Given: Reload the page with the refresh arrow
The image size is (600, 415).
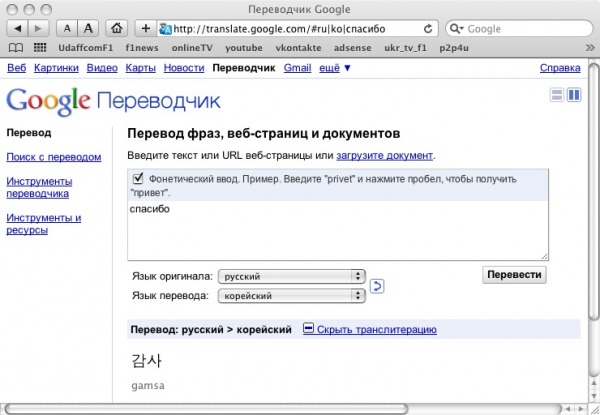Looking at the screenshot, I should point(428,29).
